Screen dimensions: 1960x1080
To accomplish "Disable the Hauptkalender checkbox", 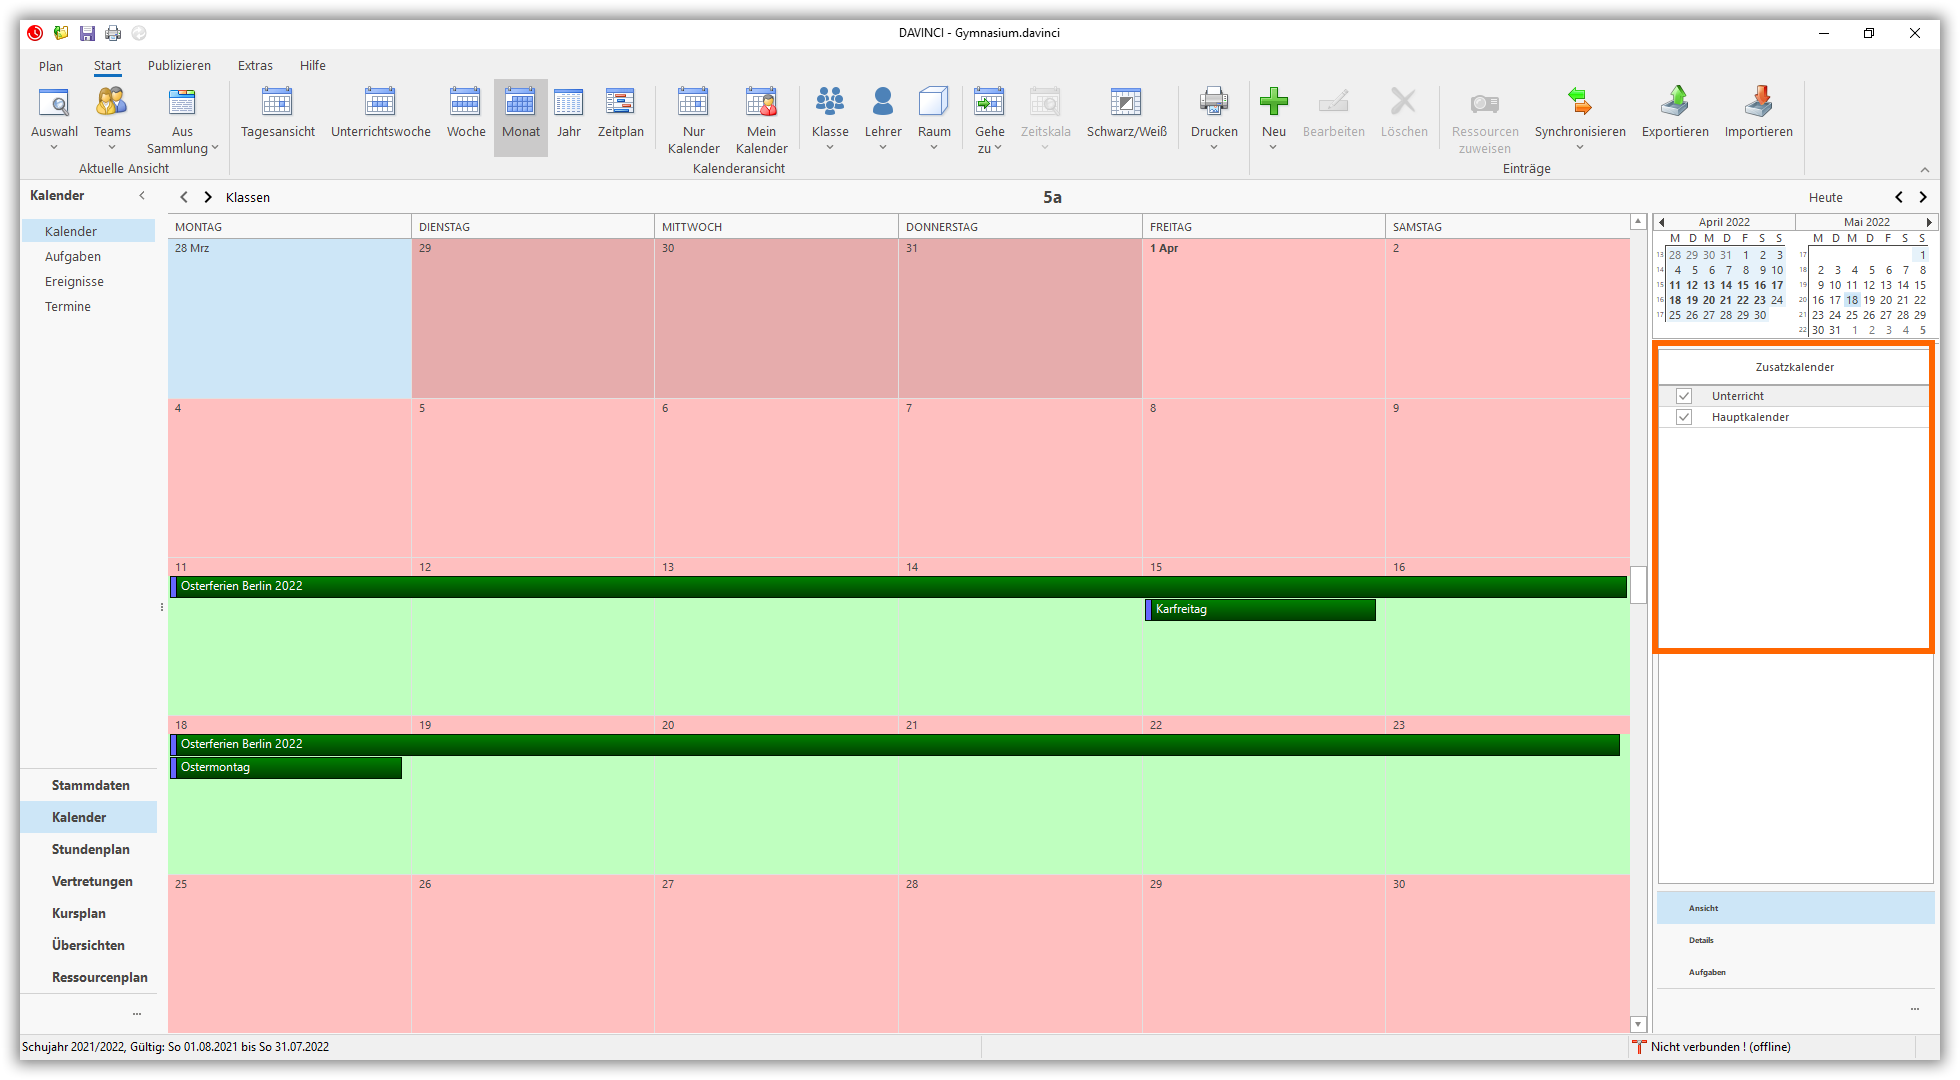I will click(1684, 416).
